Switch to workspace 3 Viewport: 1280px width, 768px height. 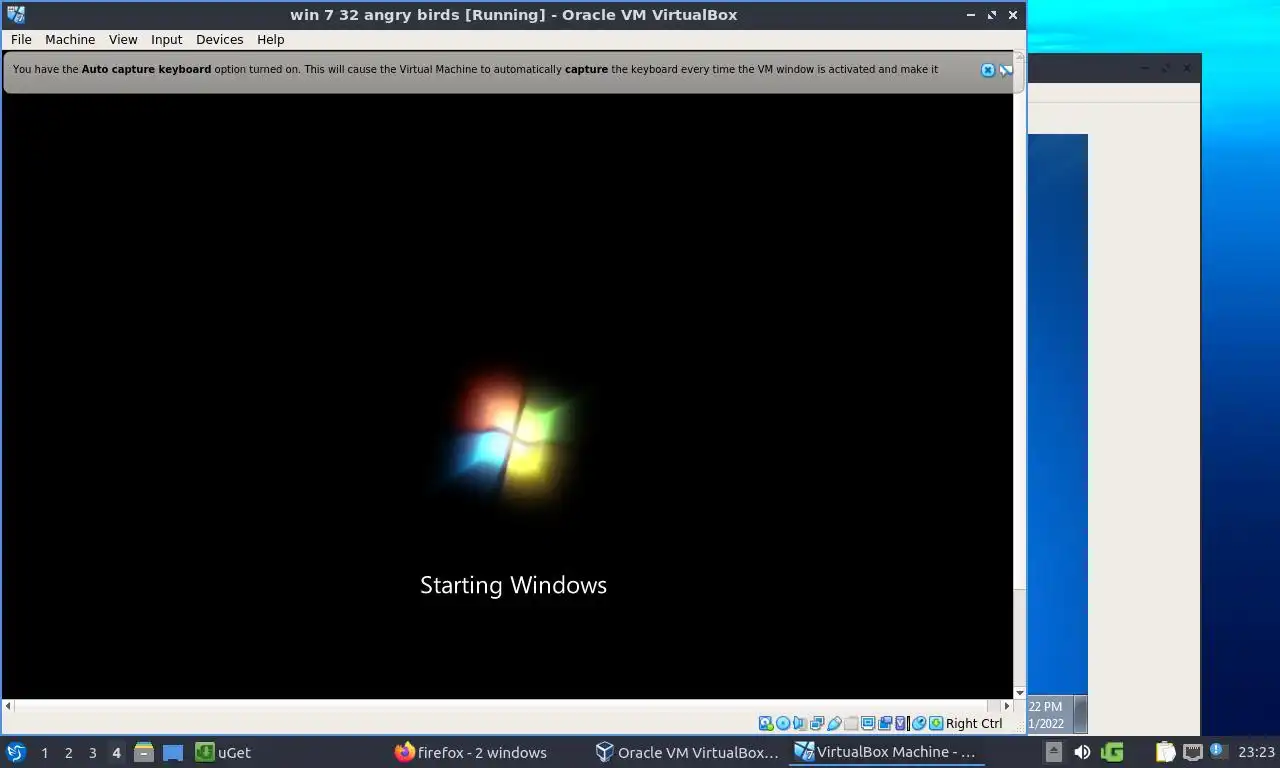click(92, 753)
